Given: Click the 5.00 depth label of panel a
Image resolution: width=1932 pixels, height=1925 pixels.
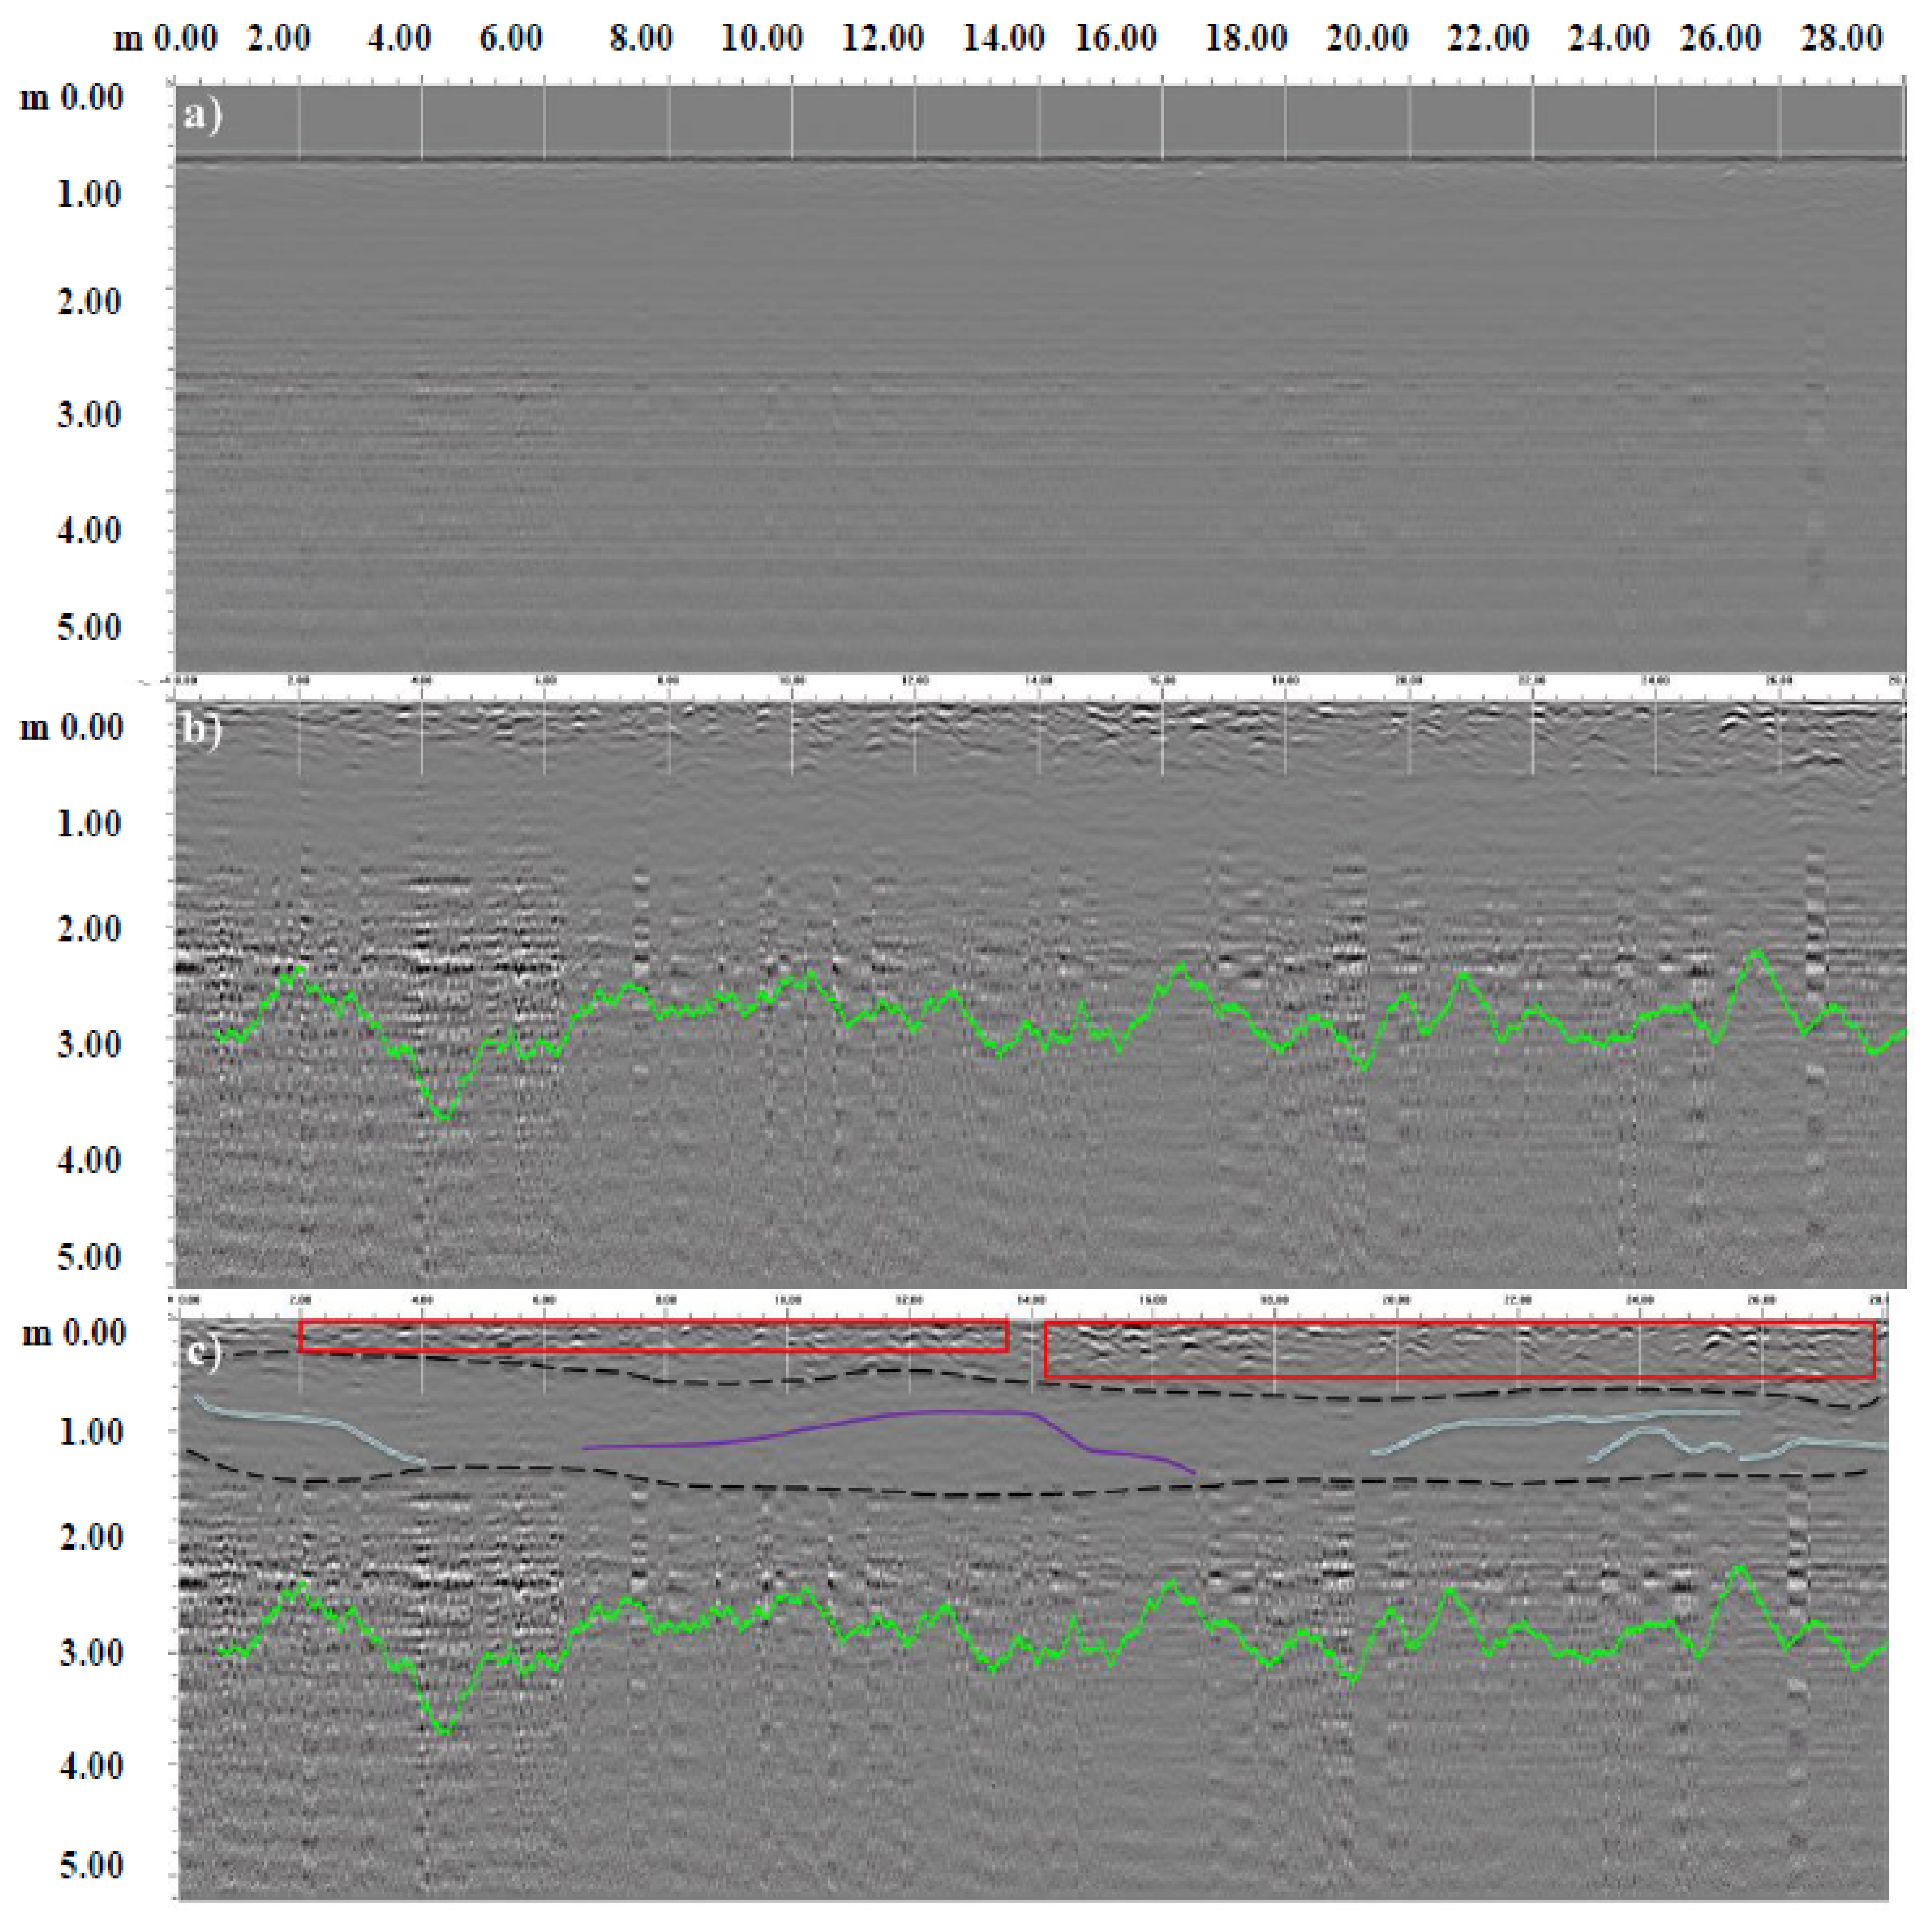Looking at the screenshot, I should coord(89,627).
